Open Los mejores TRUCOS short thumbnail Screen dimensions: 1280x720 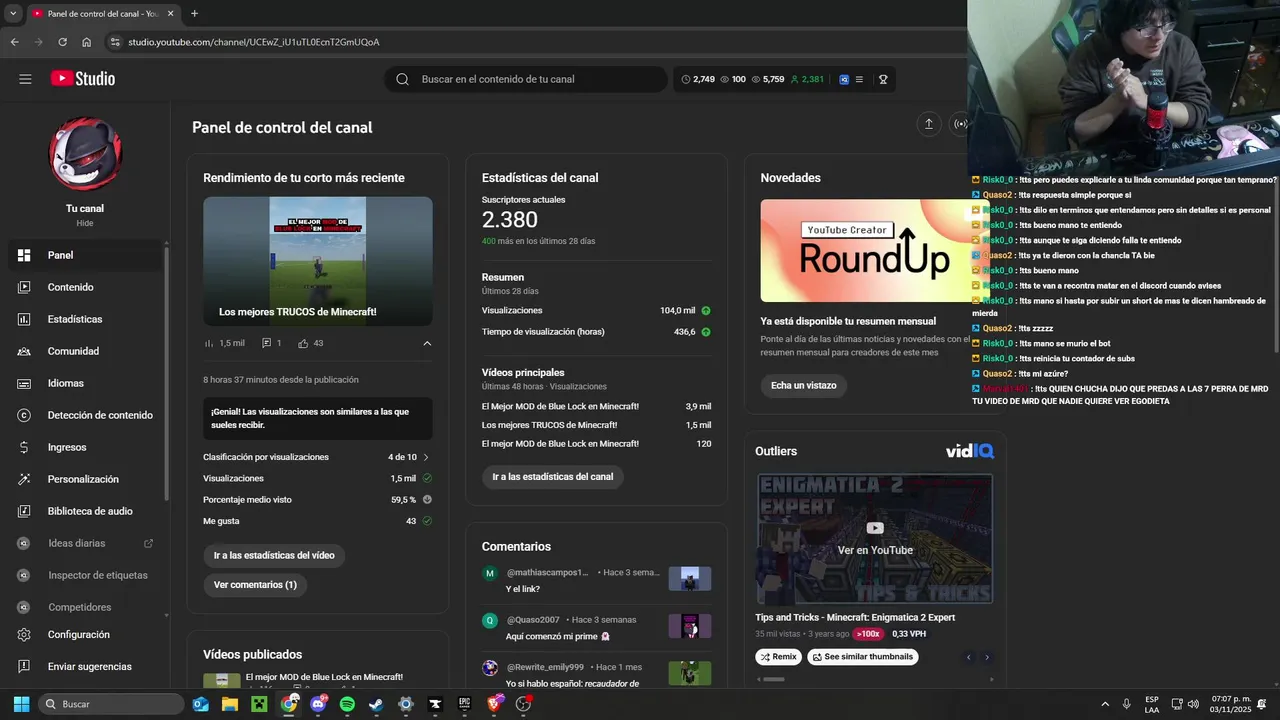[x=318, y=261]
